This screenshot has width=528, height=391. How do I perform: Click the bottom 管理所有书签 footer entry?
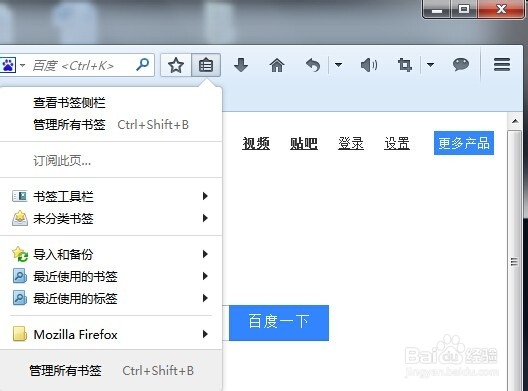[x=111, y=370]
